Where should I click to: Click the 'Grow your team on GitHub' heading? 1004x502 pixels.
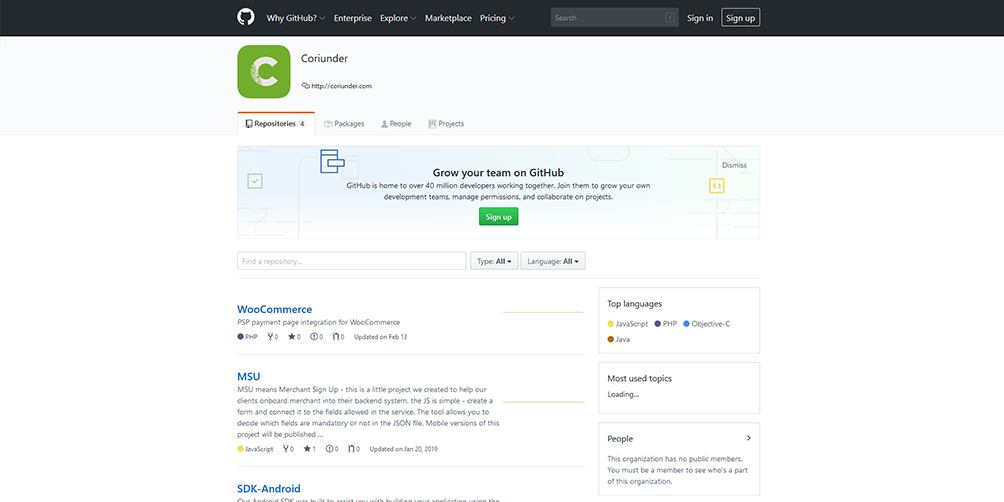498,172
